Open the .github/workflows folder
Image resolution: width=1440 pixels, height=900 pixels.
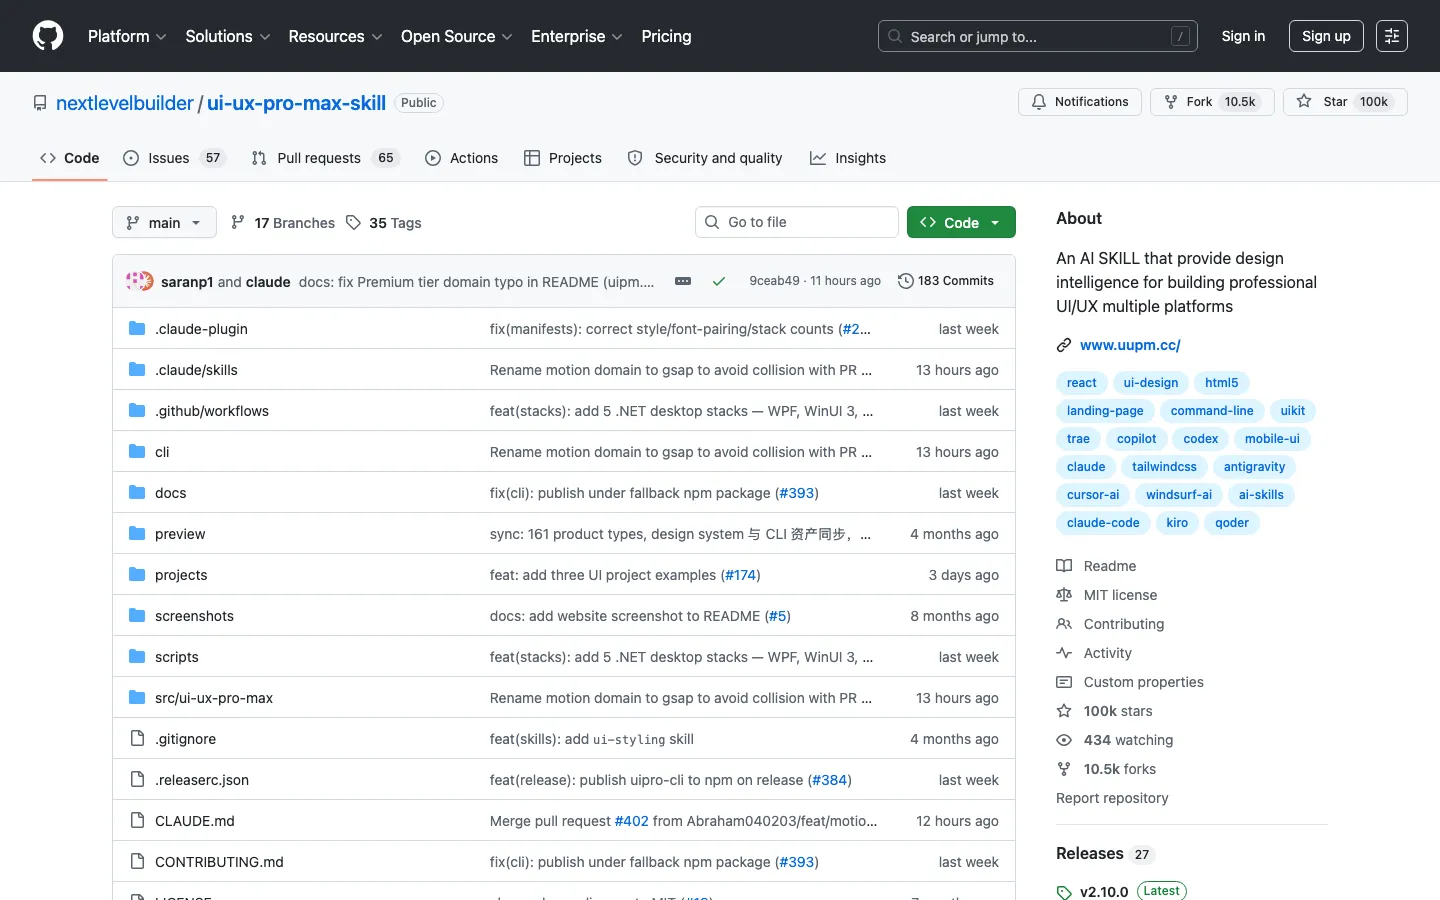click(212, 411)
